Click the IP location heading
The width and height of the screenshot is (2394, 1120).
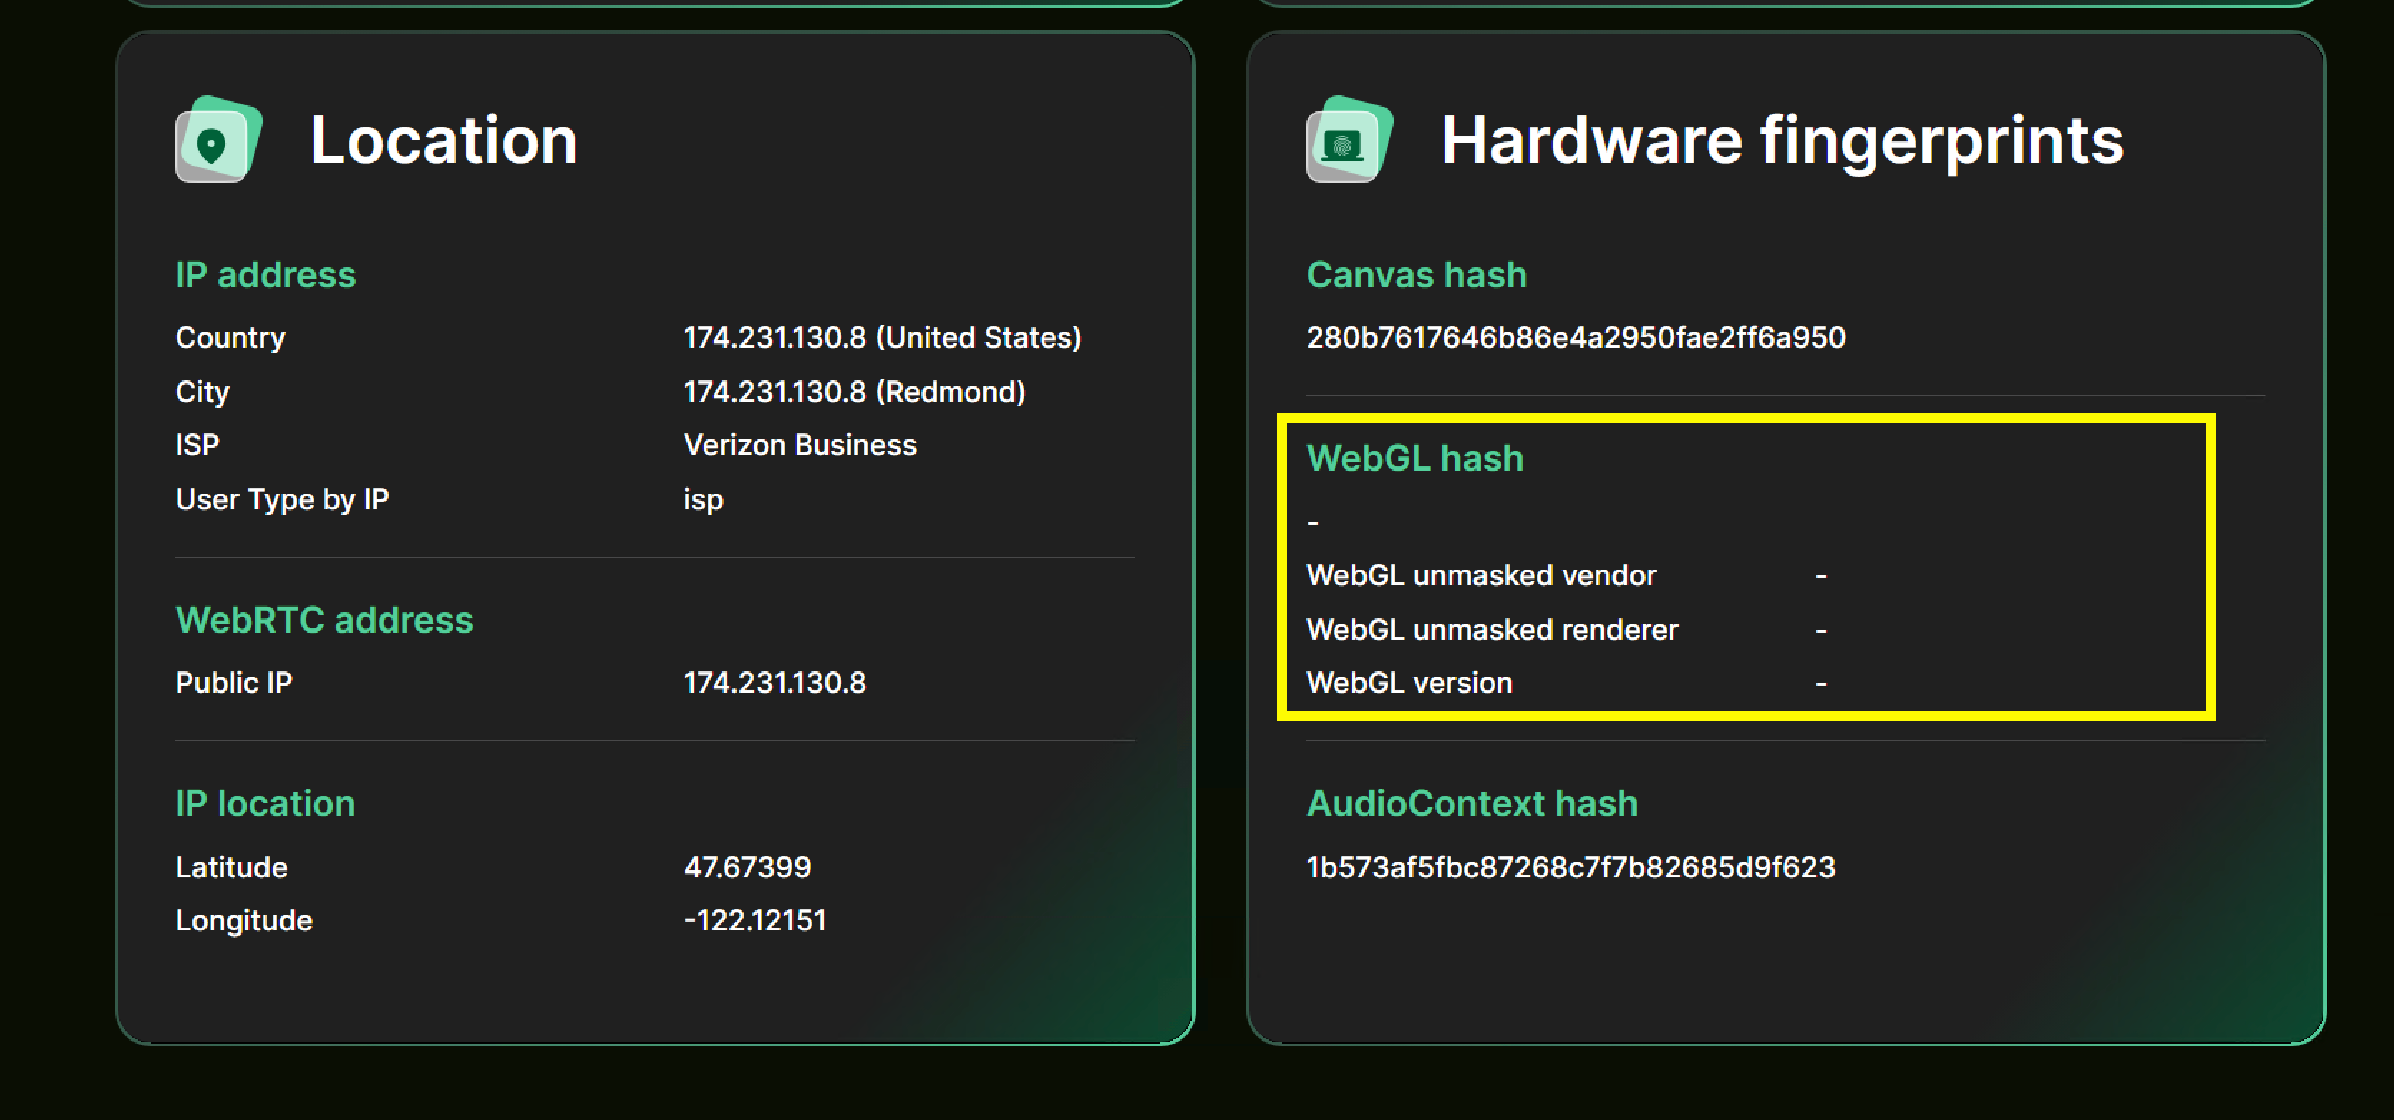point(264,803)
